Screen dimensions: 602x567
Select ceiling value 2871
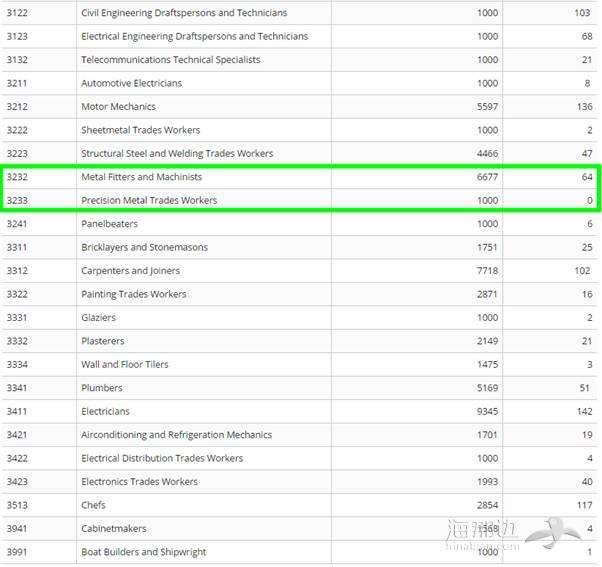[487, 294]
